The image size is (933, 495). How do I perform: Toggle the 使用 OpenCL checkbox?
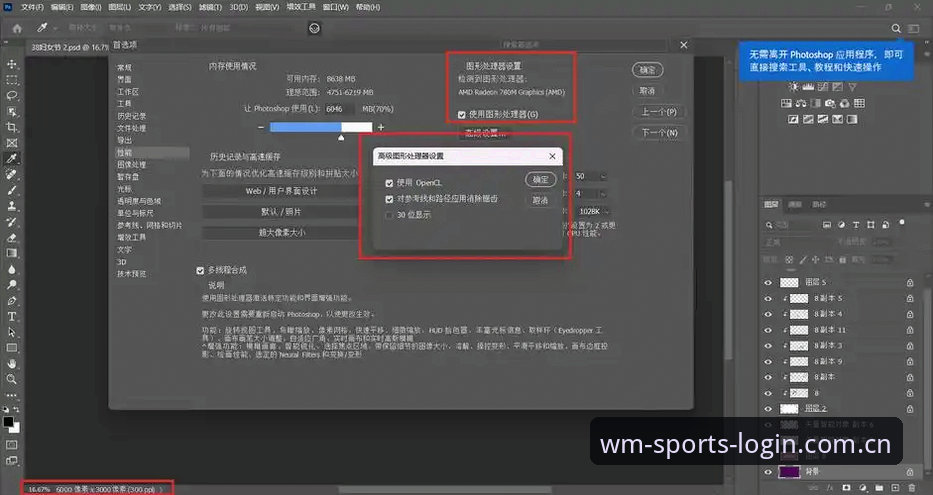coord(389,183)
